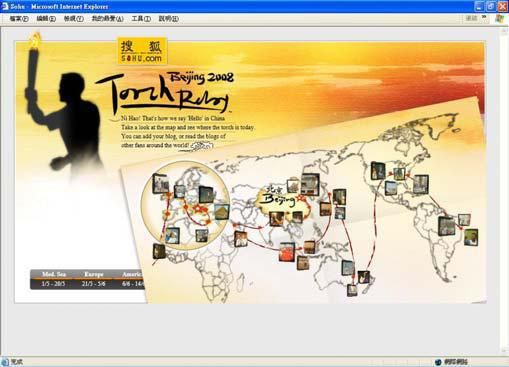This screenshot has height=367, width=509.
Task: Open the 說明(H) Help menu
Action: tap(168, 19)
